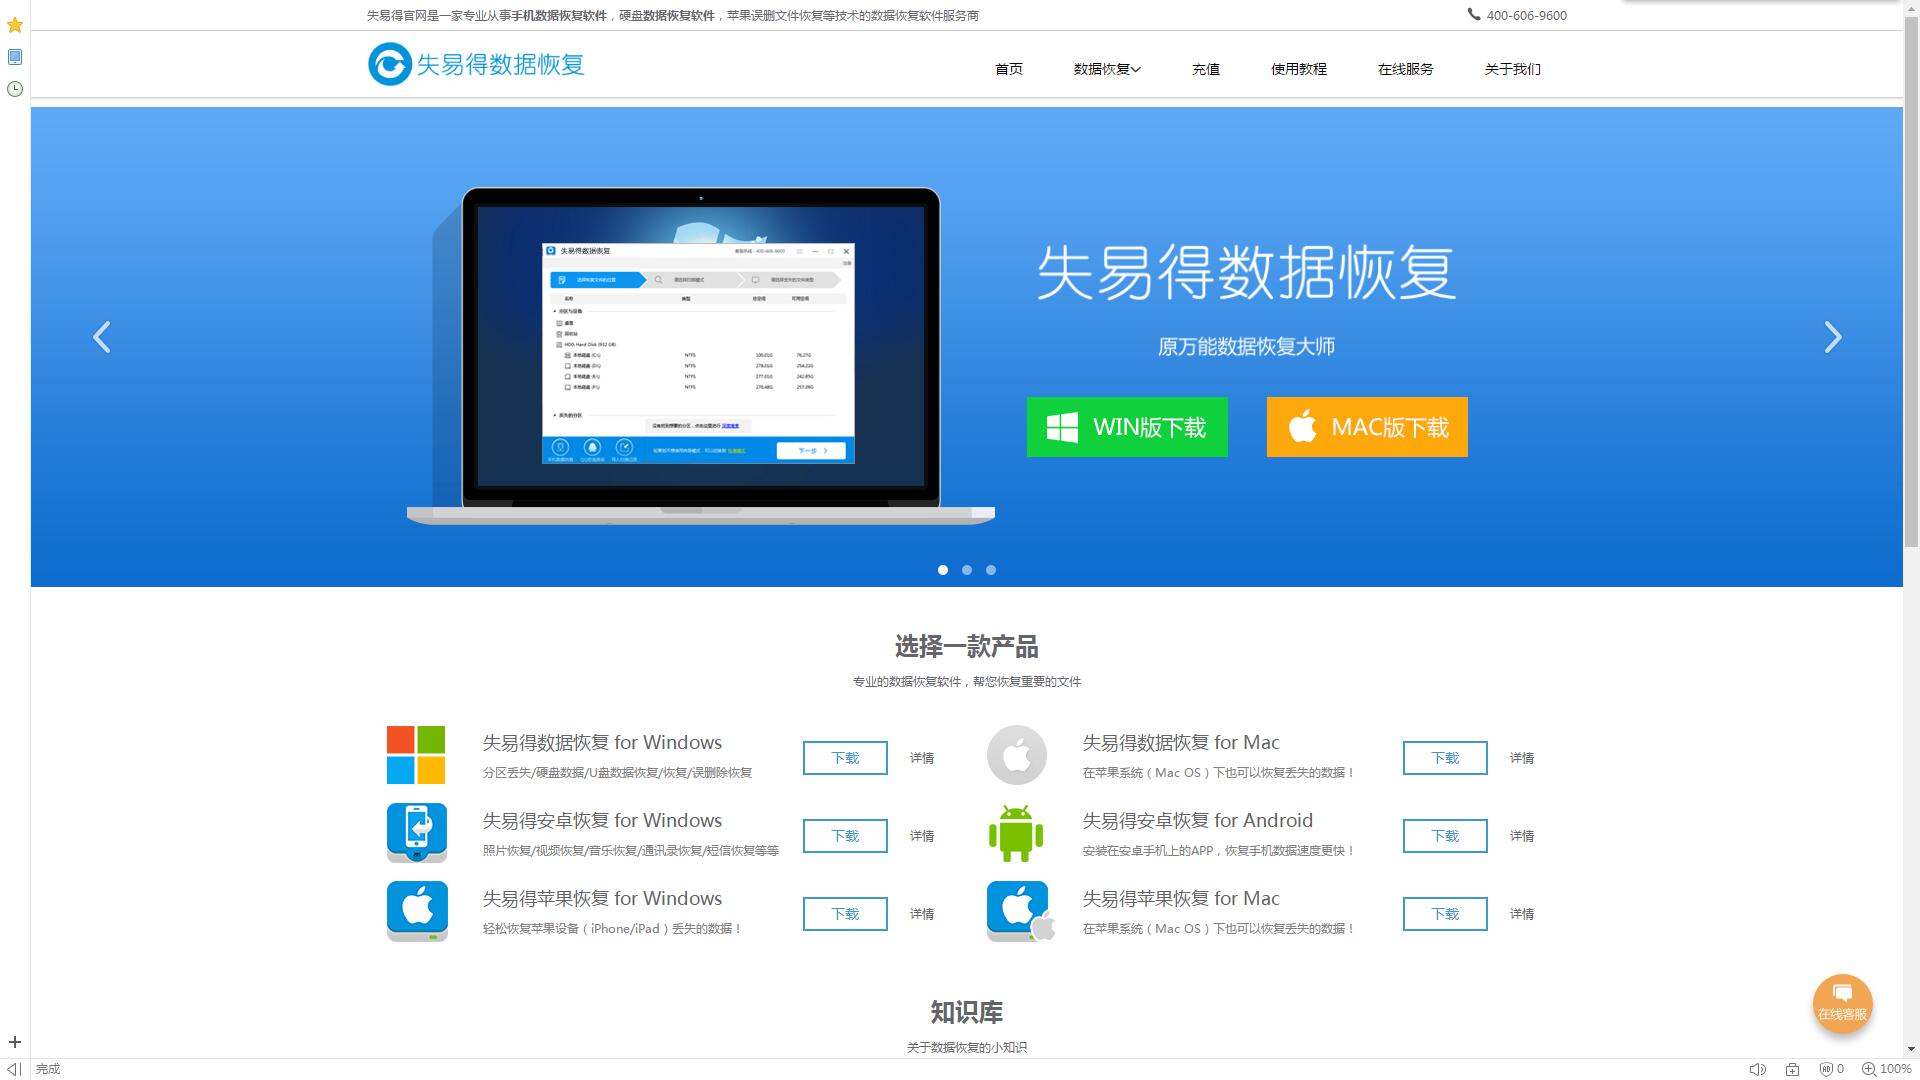Screen dimensions: 1920x1080
Task: Click the Apple logo icon on MAC版下载 button
Action: (x=1304, y=427)
